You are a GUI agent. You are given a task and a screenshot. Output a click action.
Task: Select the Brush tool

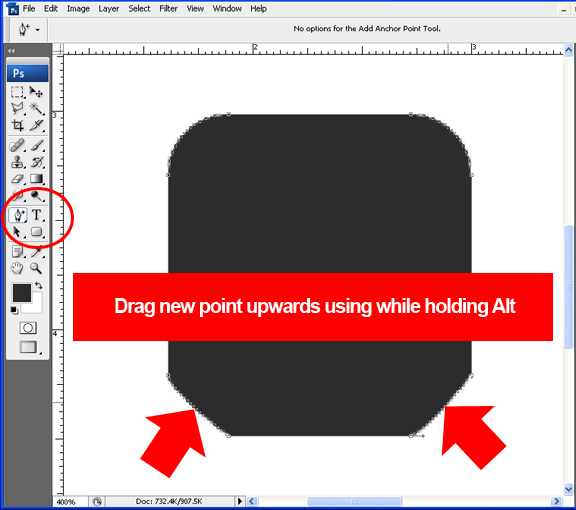[36, 145]
